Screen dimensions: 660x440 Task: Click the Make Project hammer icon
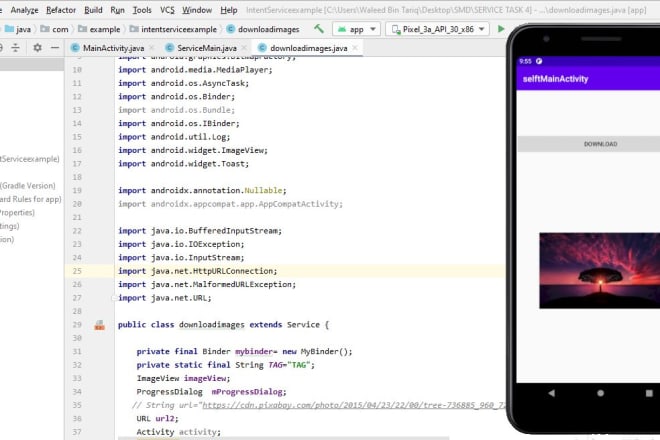pyautogui.click(x=319, y=29)
